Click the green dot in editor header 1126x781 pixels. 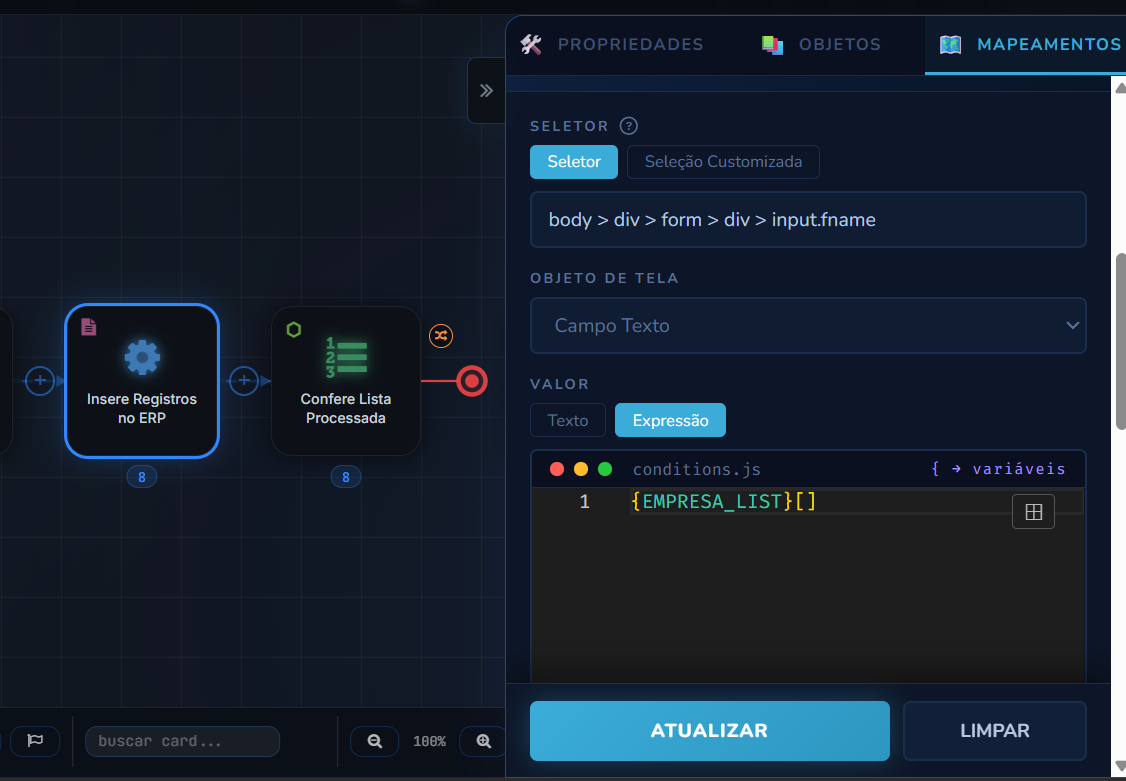pyautogui.click(x=605, y=469)
